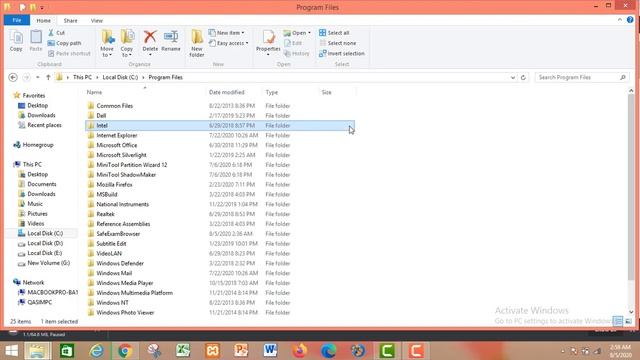Open Internet Explorer from the taskbar
Screen dimensions: 640x360
(x=96, y=351)
